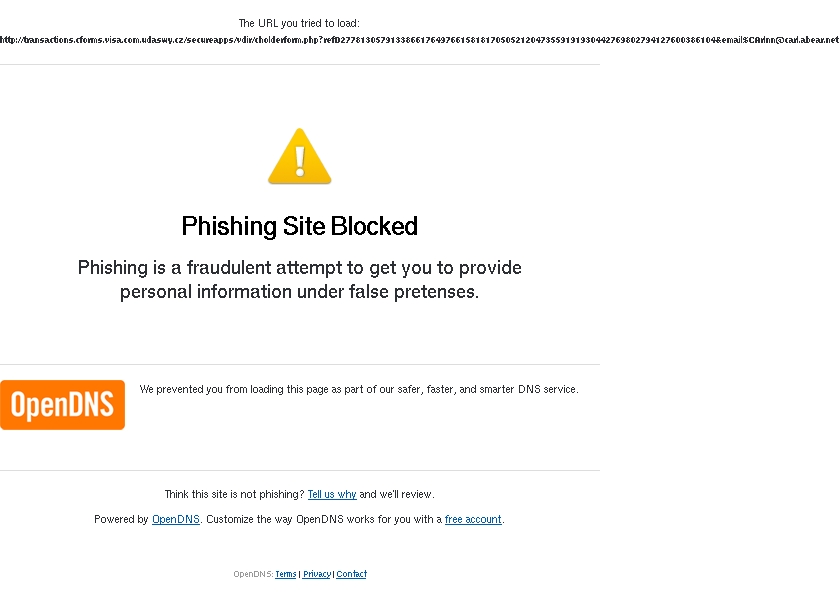Click the 'Customize the way OpenDNS works' sentence
839x598 pixels.
[x=355, y=519]
